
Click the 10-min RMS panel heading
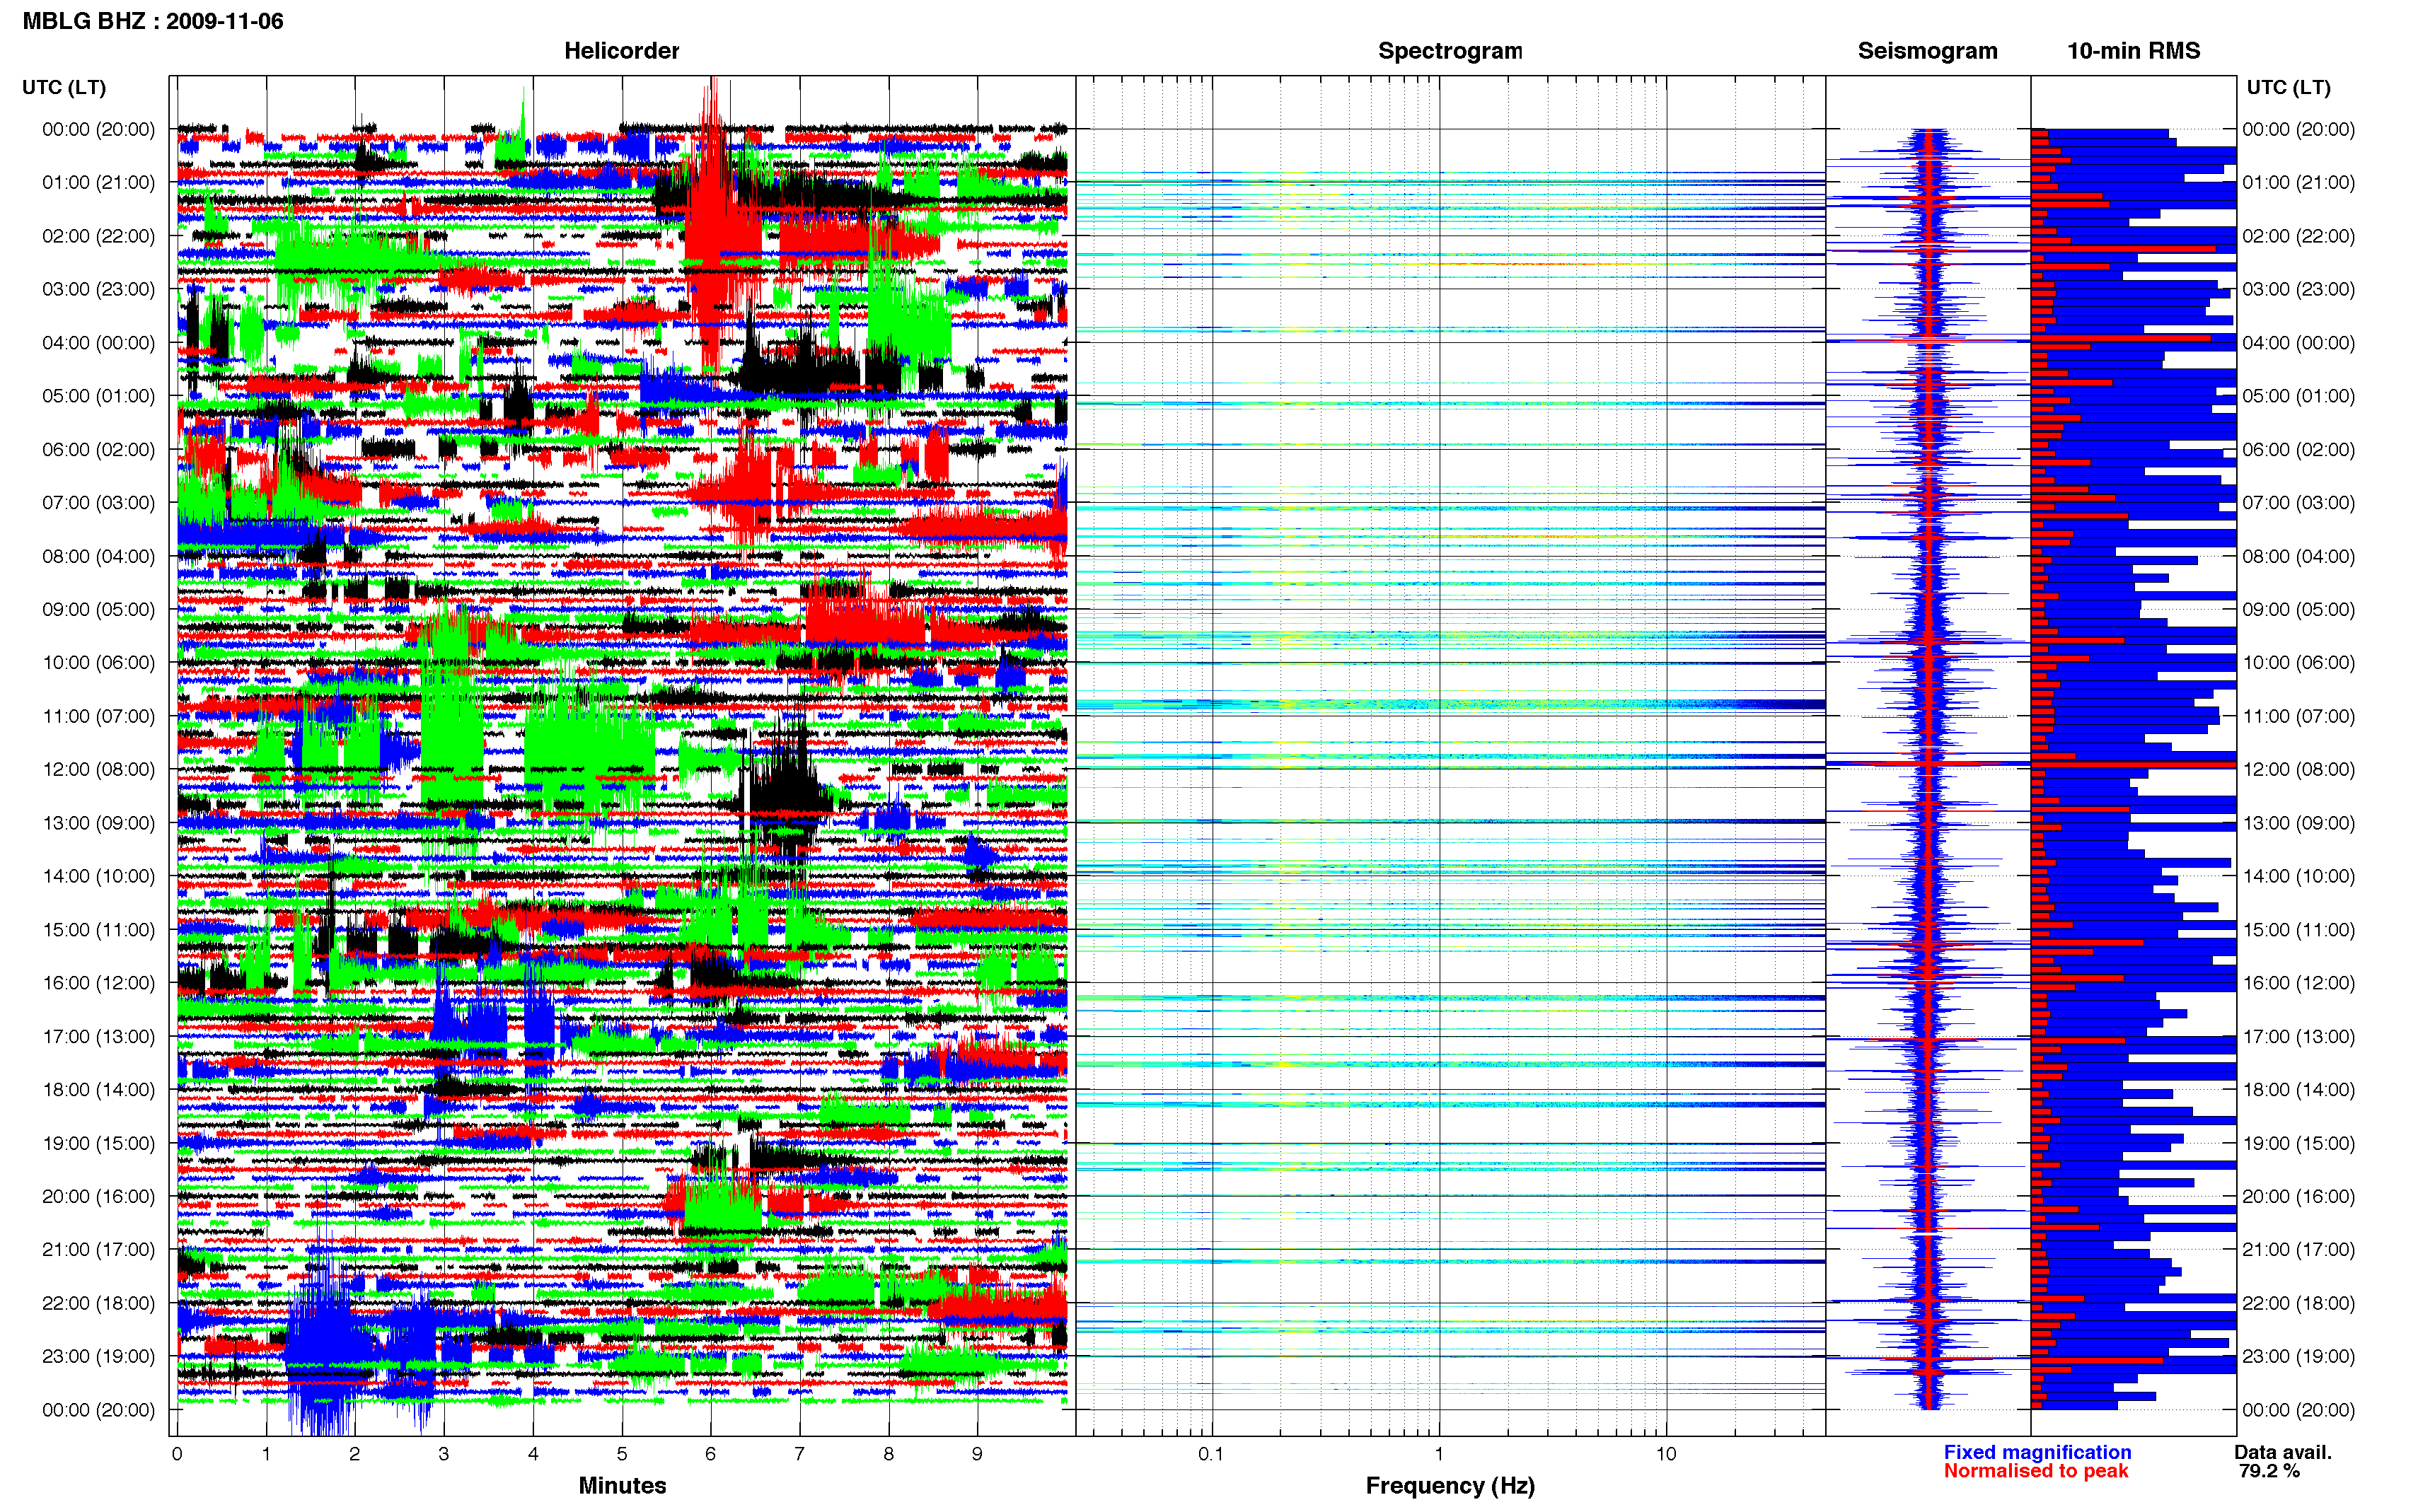point(2133,51)
